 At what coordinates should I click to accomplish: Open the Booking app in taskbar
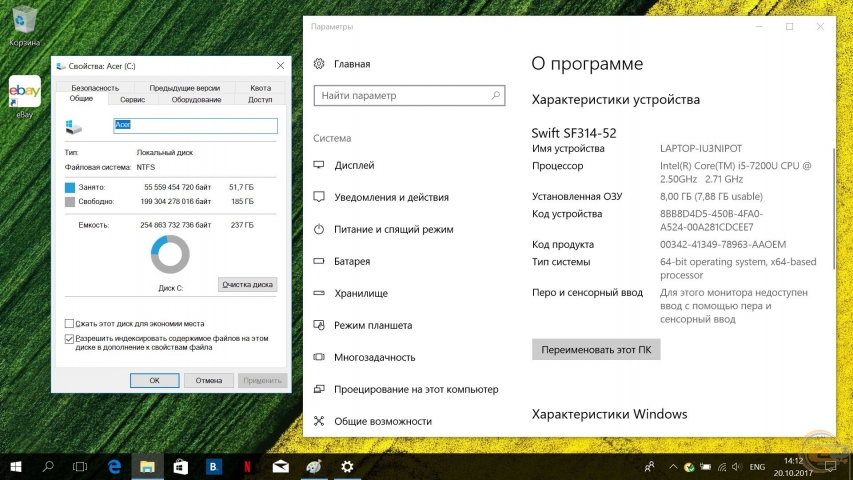click(x=214, y=466)
